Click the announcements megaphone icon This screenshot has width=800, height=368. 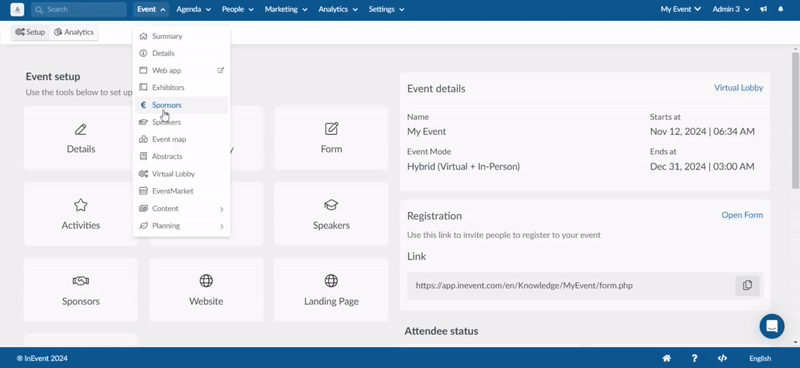point(763,9)
